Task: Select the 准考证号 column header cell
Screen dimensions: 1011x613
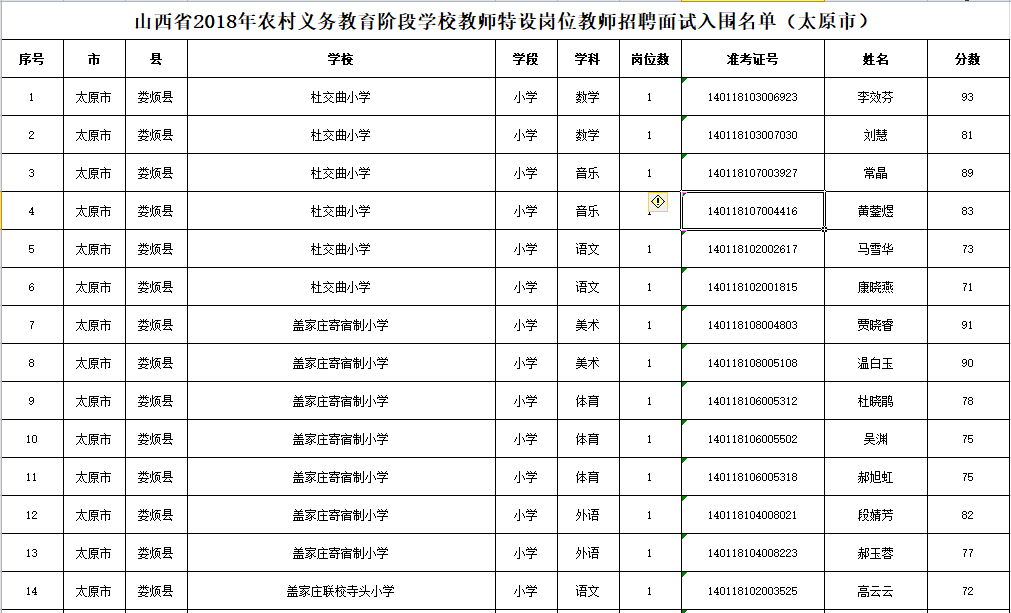Action: [752, 59]
